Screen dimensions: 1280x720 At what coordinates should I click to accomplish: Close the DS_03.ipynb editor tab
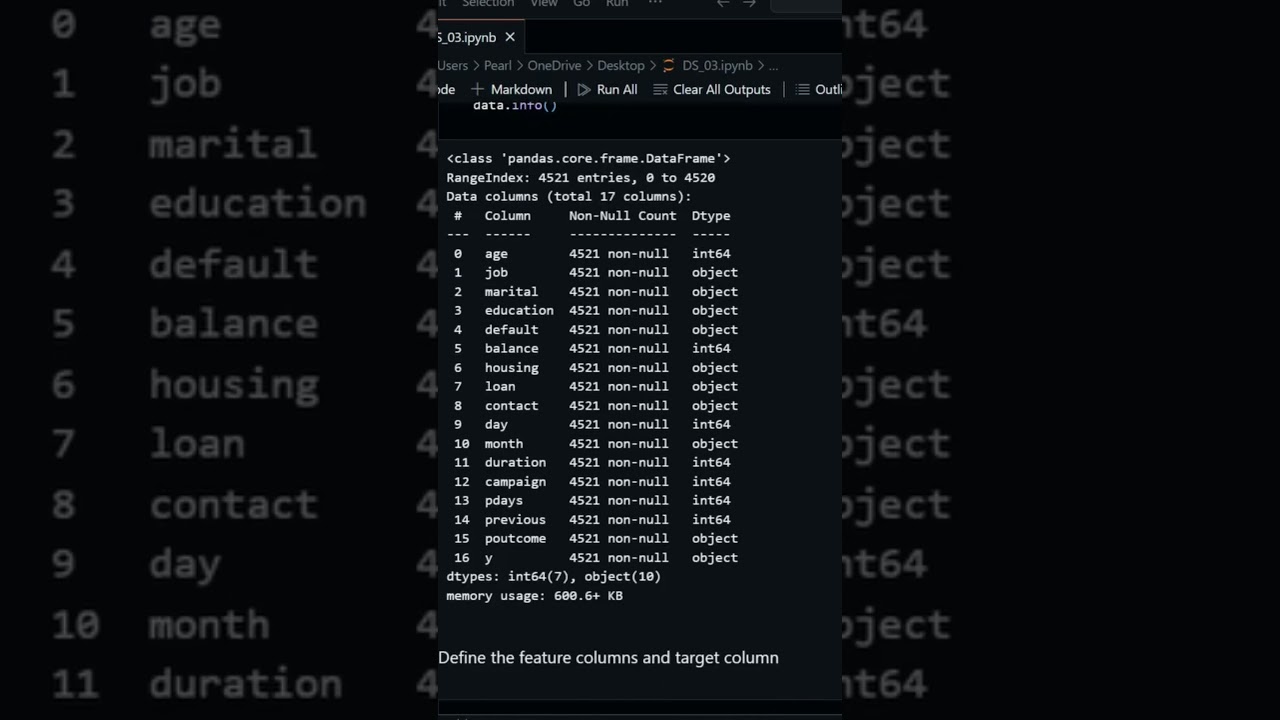pos(510,37)
